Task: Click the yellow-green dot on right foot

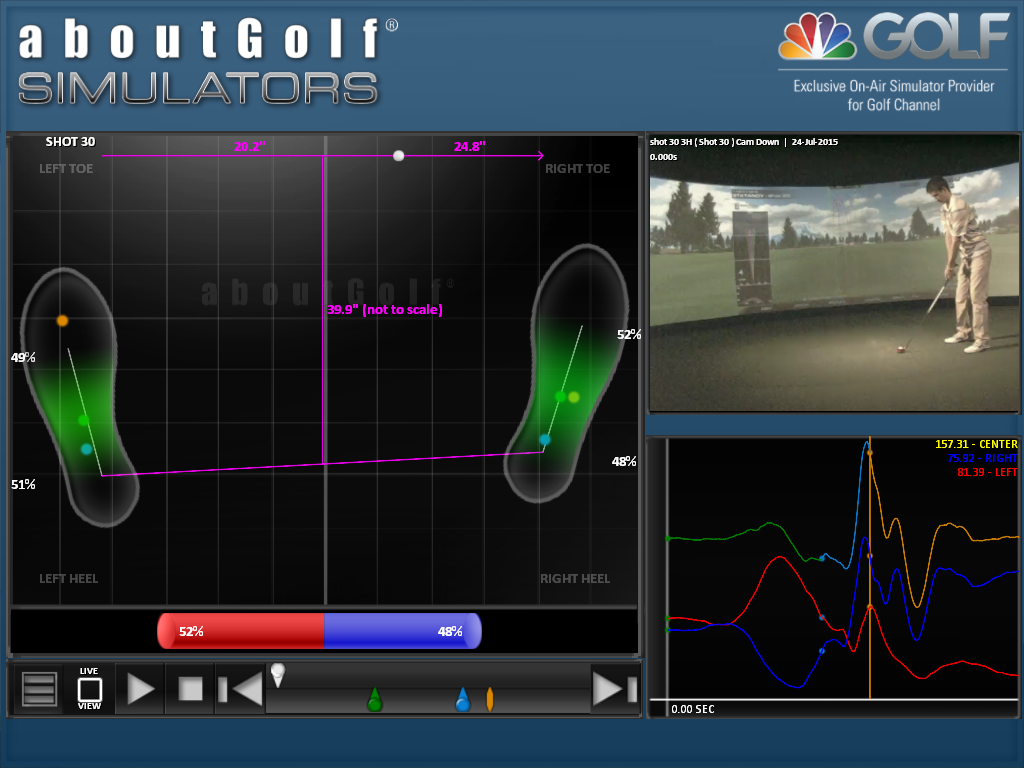Action: click(x=573, y=396)
